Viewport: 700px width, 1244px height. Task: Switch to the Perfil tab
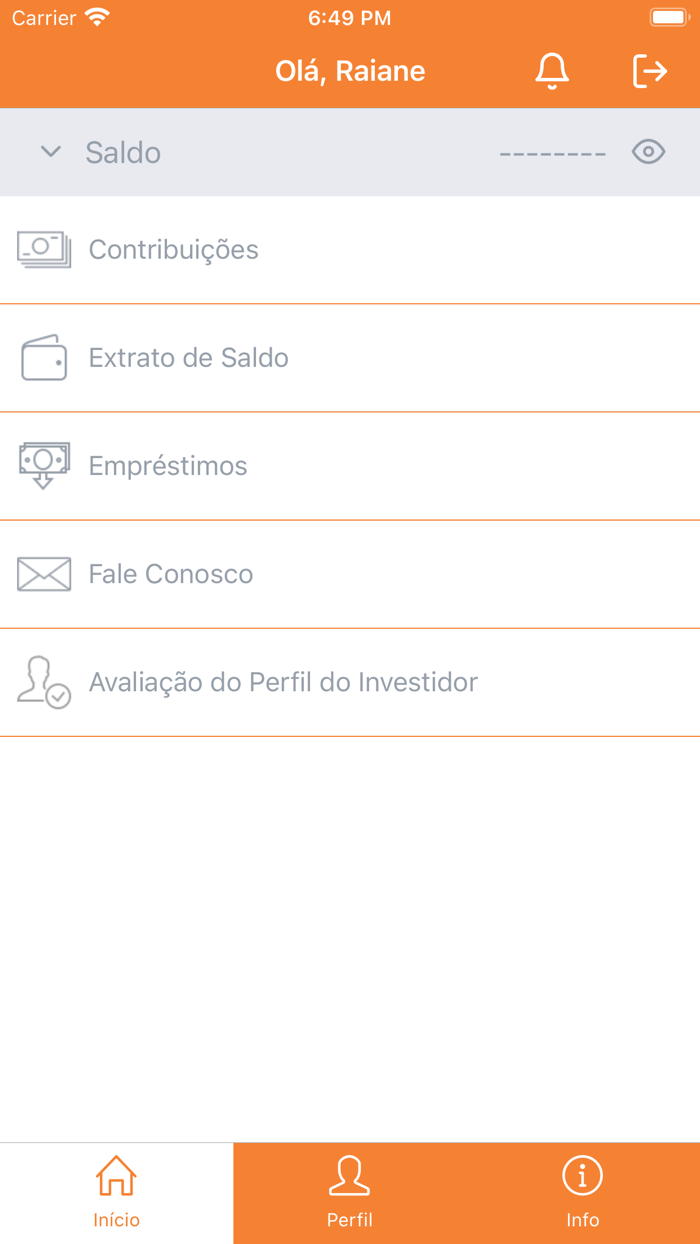point(350,1193)
